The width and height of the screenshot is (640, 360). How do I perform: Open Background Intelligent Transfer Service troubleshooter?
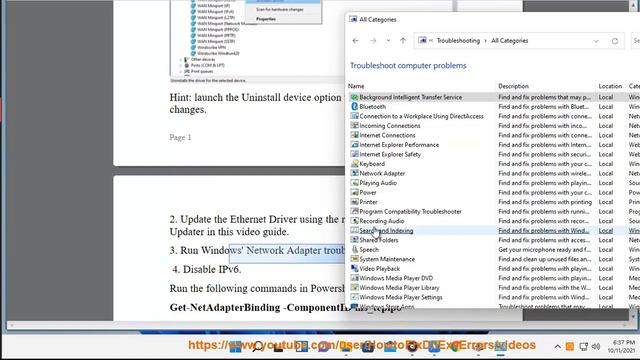[x=411, y=97]
